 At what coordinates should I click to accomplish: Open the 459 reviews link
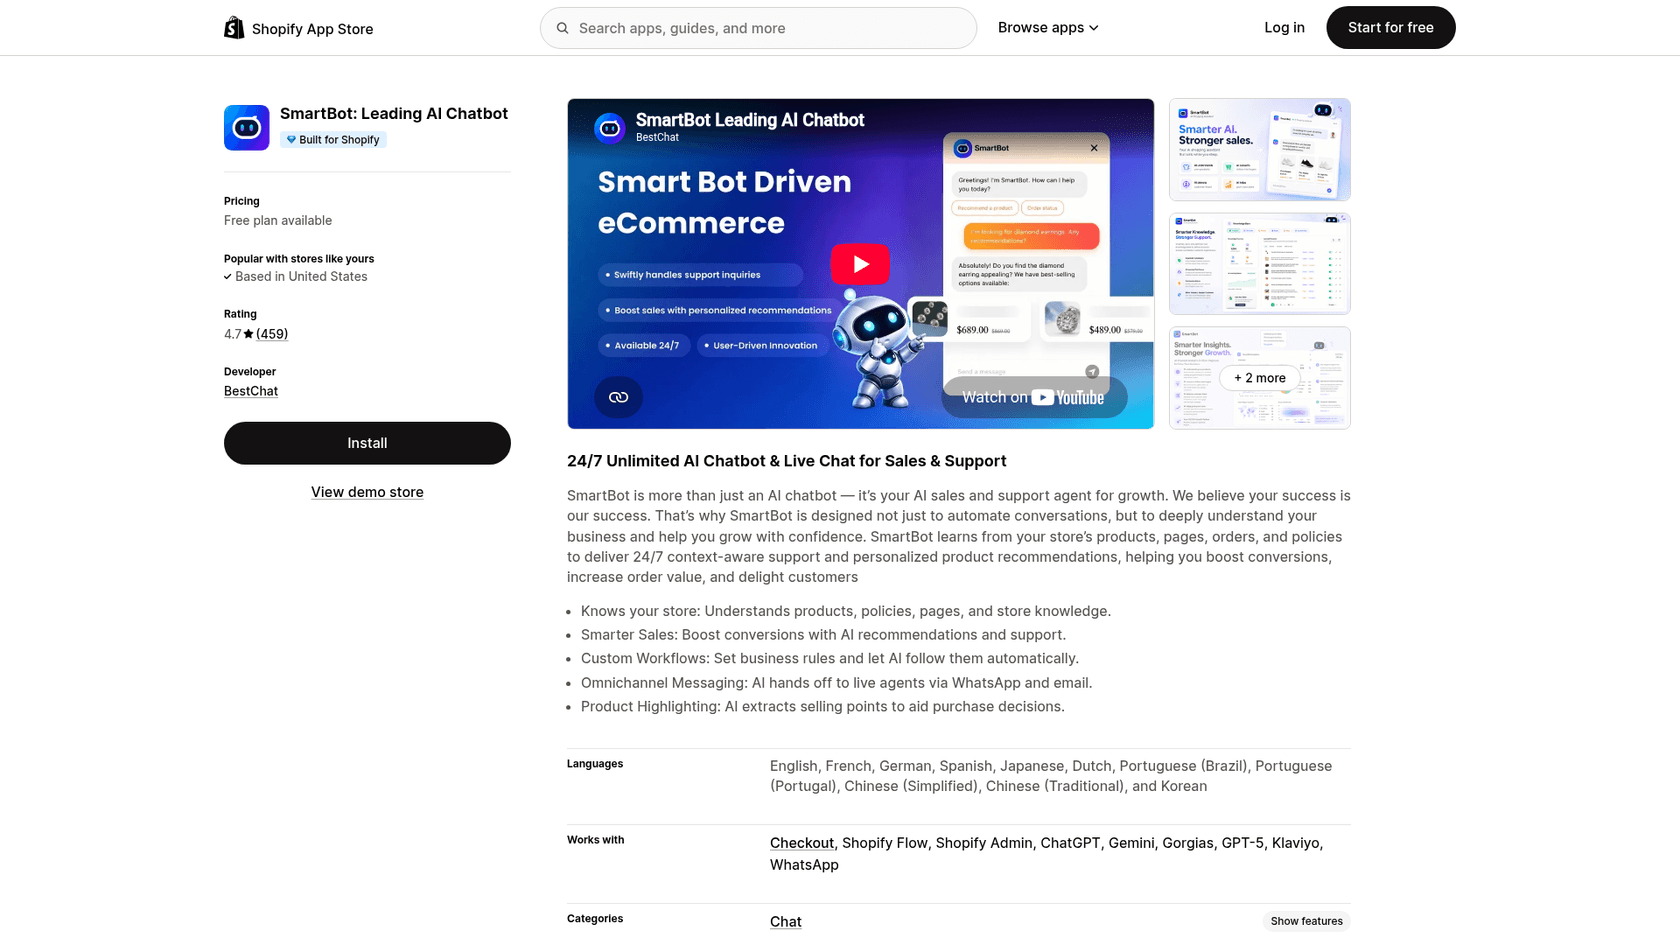pos(272,334)
